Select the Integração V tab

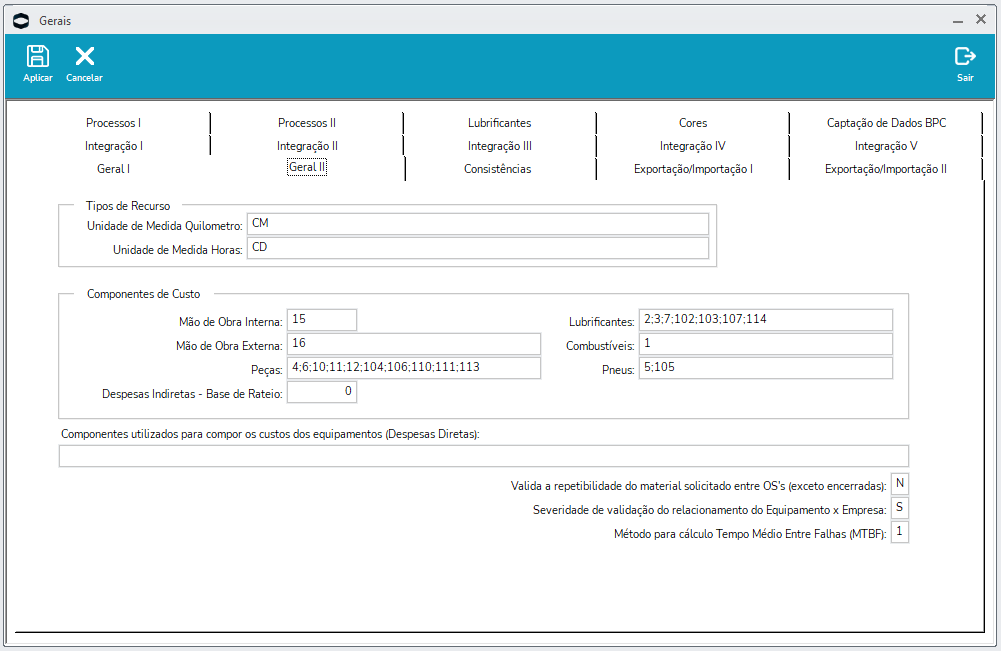pyautogui.click(x=886, y=146)
